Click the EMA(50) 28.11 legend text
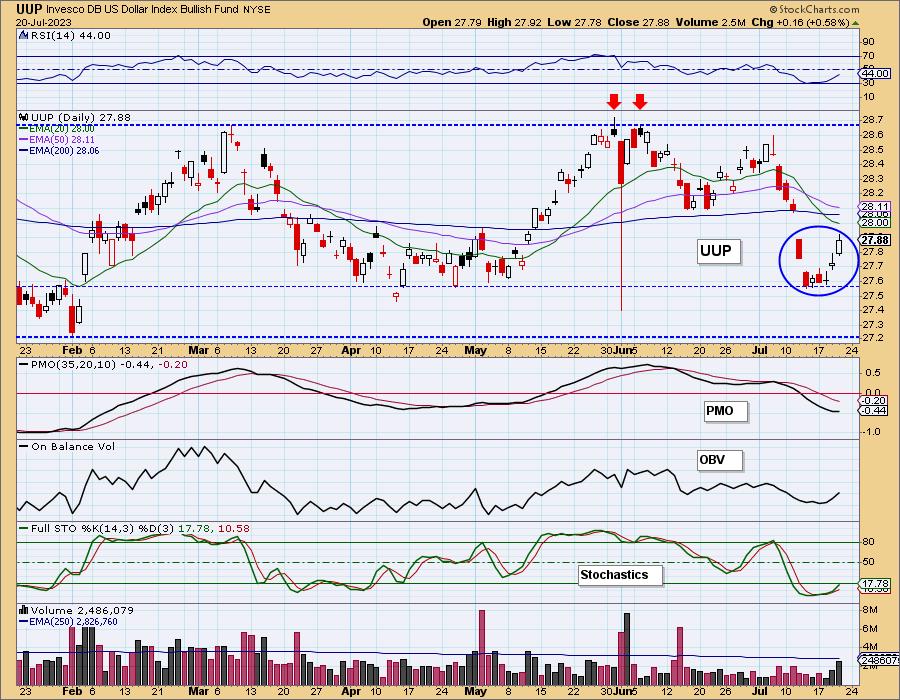This screenshot has width=900, height=700. 61,139
